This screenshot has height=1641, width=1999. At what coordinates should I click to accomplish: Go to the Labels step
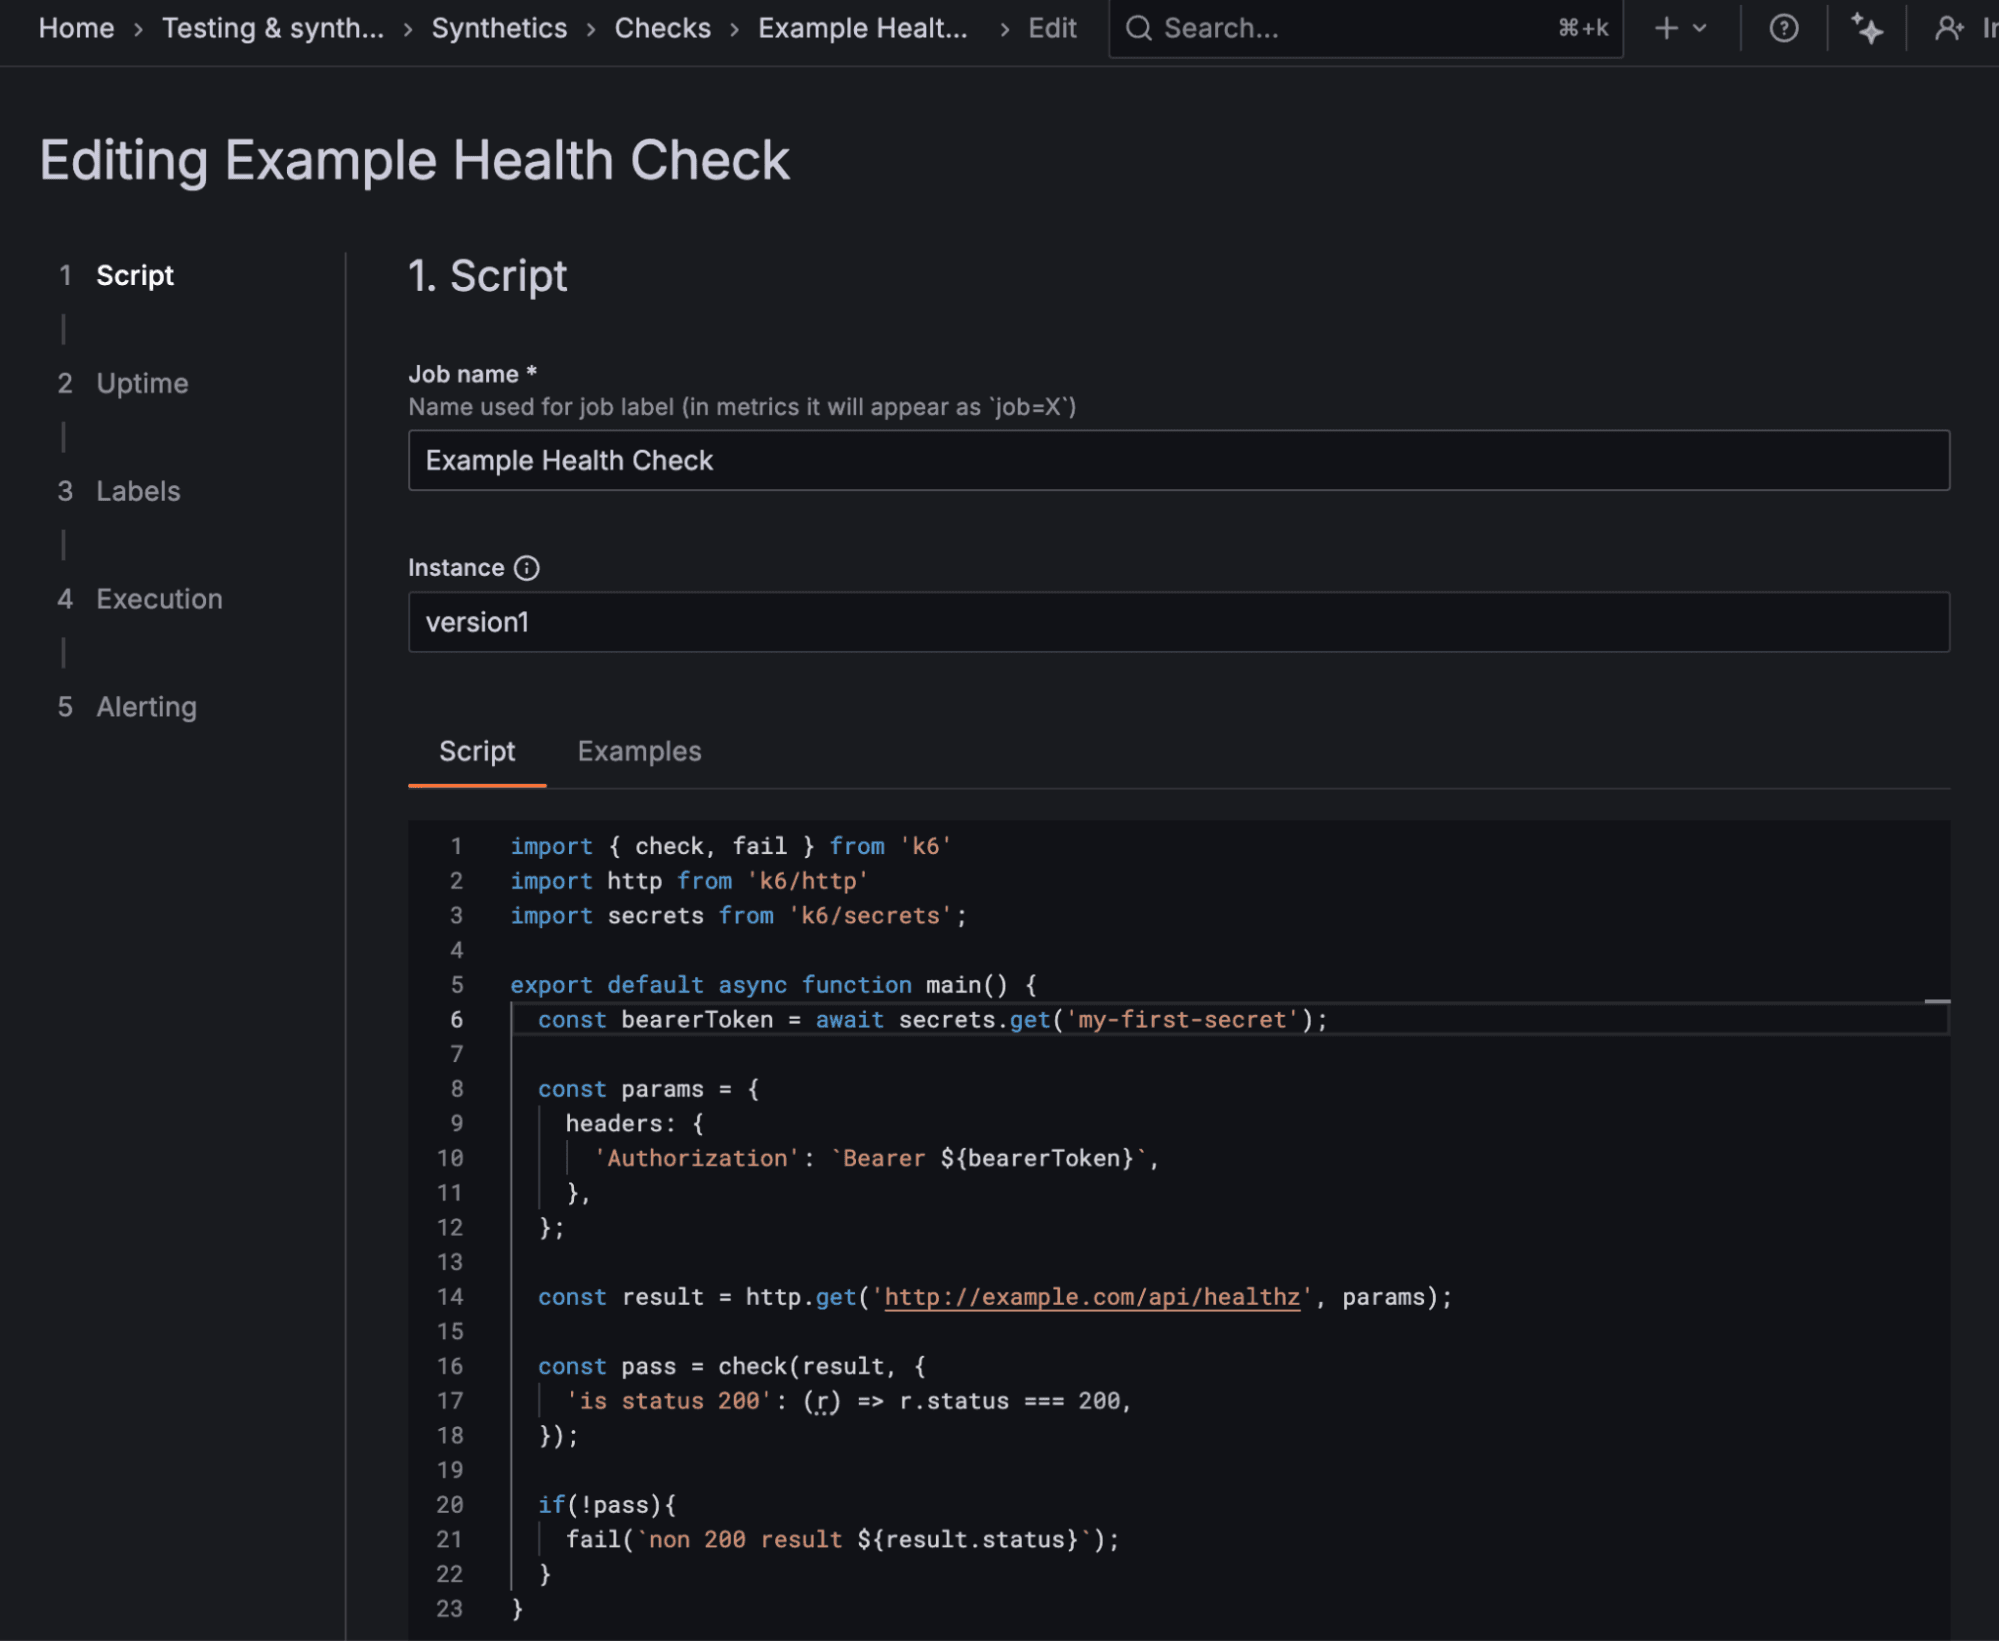138,491
